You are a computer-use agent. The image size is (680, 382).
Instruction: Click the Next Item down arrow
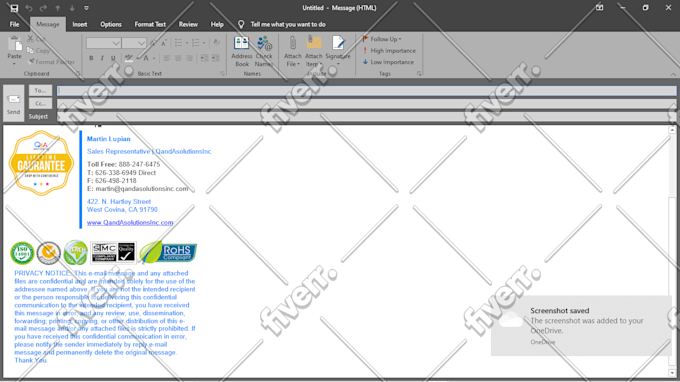pyautogui.click(x=72, y=8)
